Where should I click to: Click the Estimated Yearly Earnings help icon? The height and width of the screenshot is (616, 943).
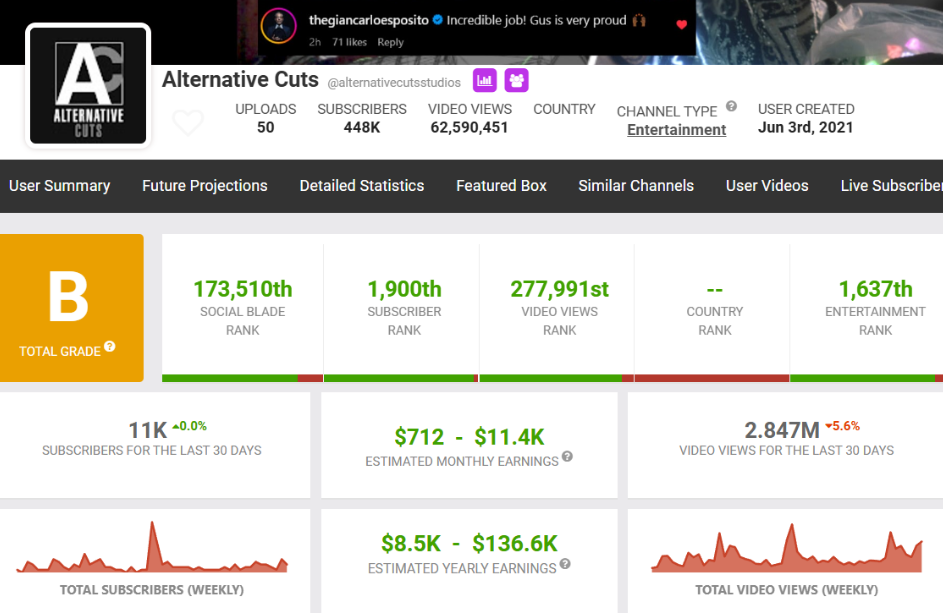click(x=565, y=564)
